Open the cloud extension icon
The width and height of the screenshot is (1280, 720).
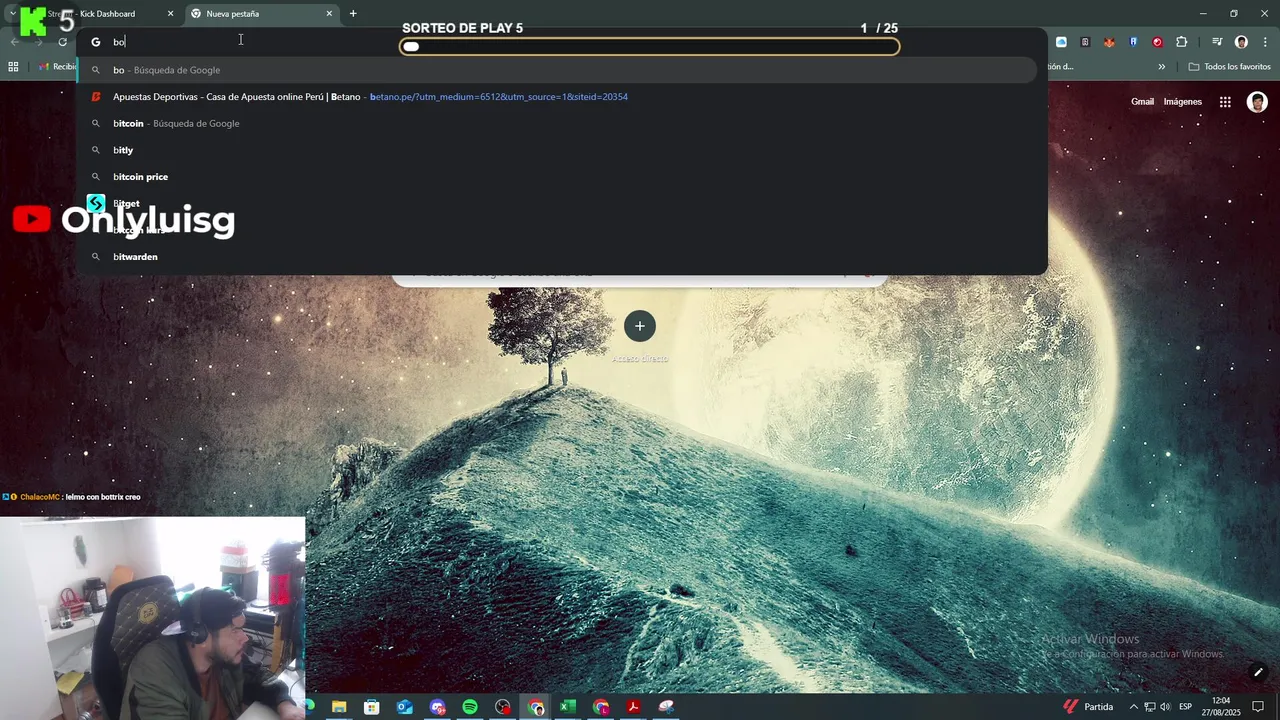point(1061,42)
